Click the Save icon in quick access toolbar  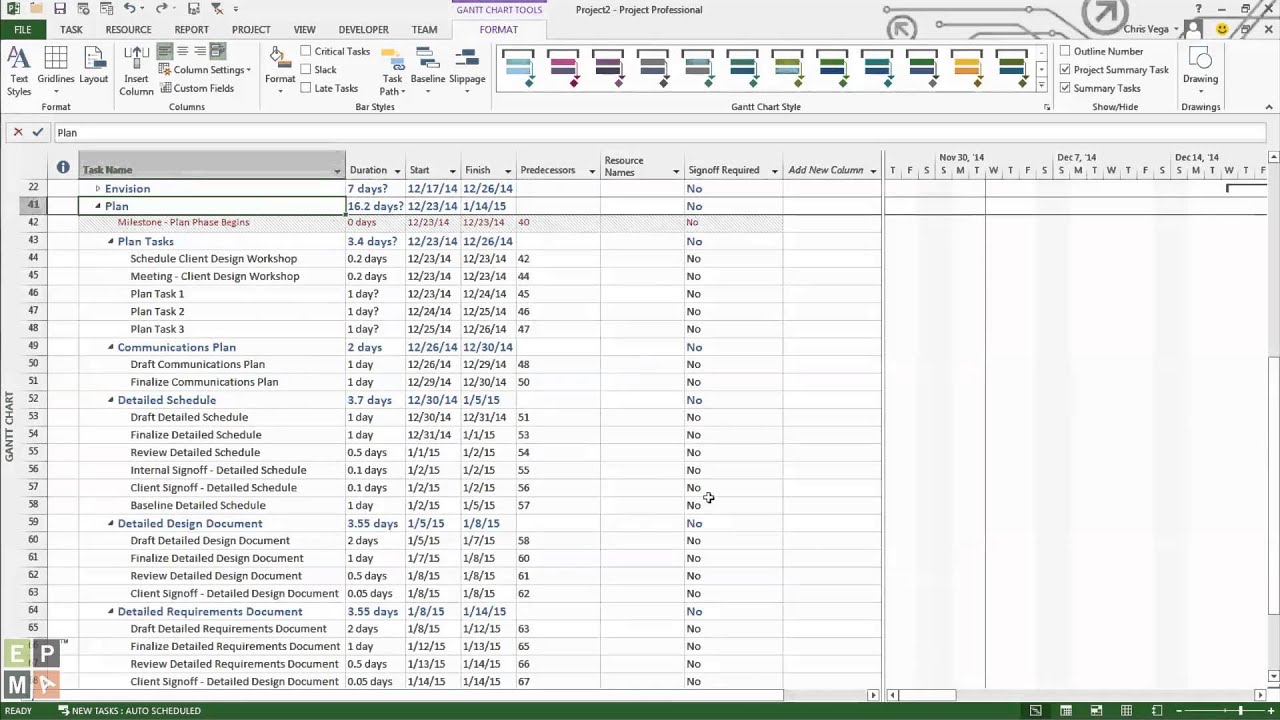tap(60, 9)
